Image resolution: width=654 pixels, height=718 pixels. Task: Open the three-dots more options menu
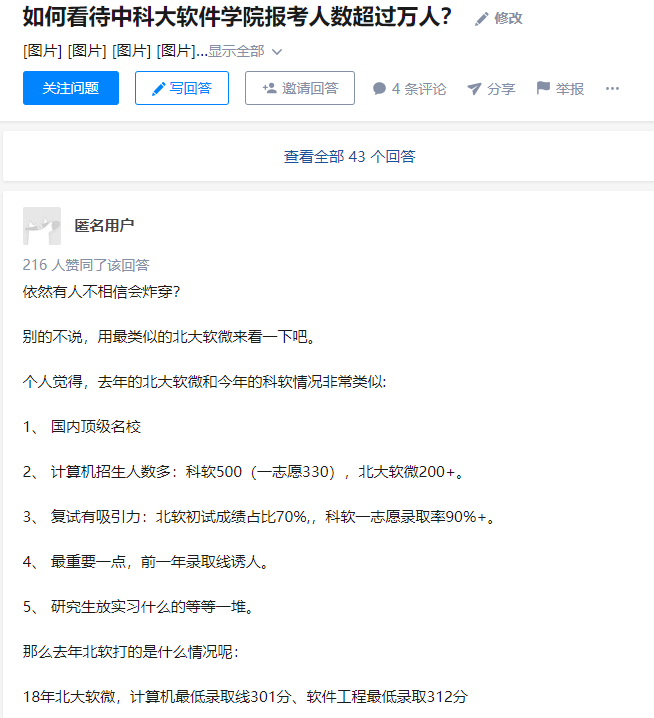tap(612, 88)
